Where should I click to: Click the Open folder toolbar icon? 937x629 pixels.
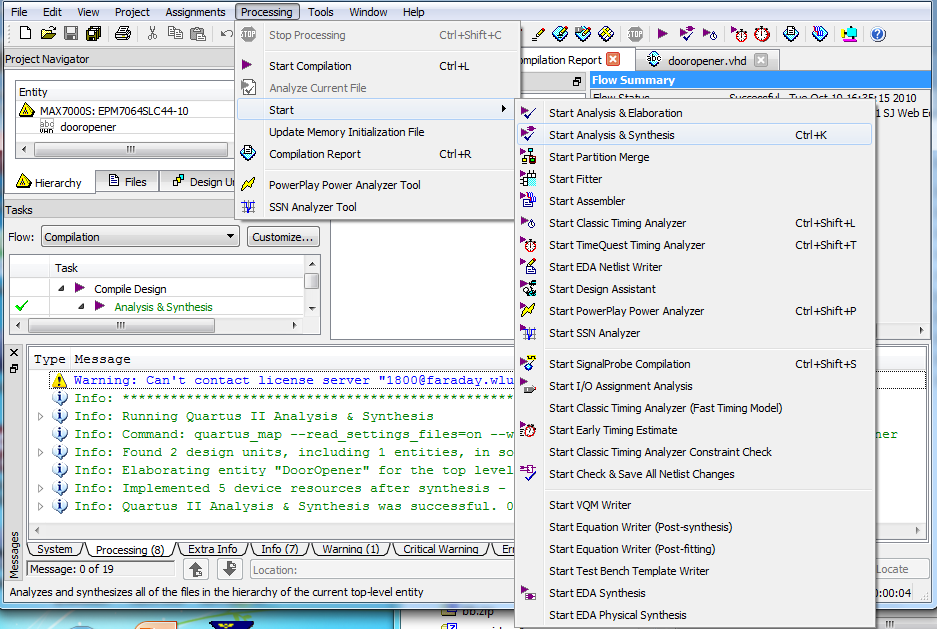(48, 33)
